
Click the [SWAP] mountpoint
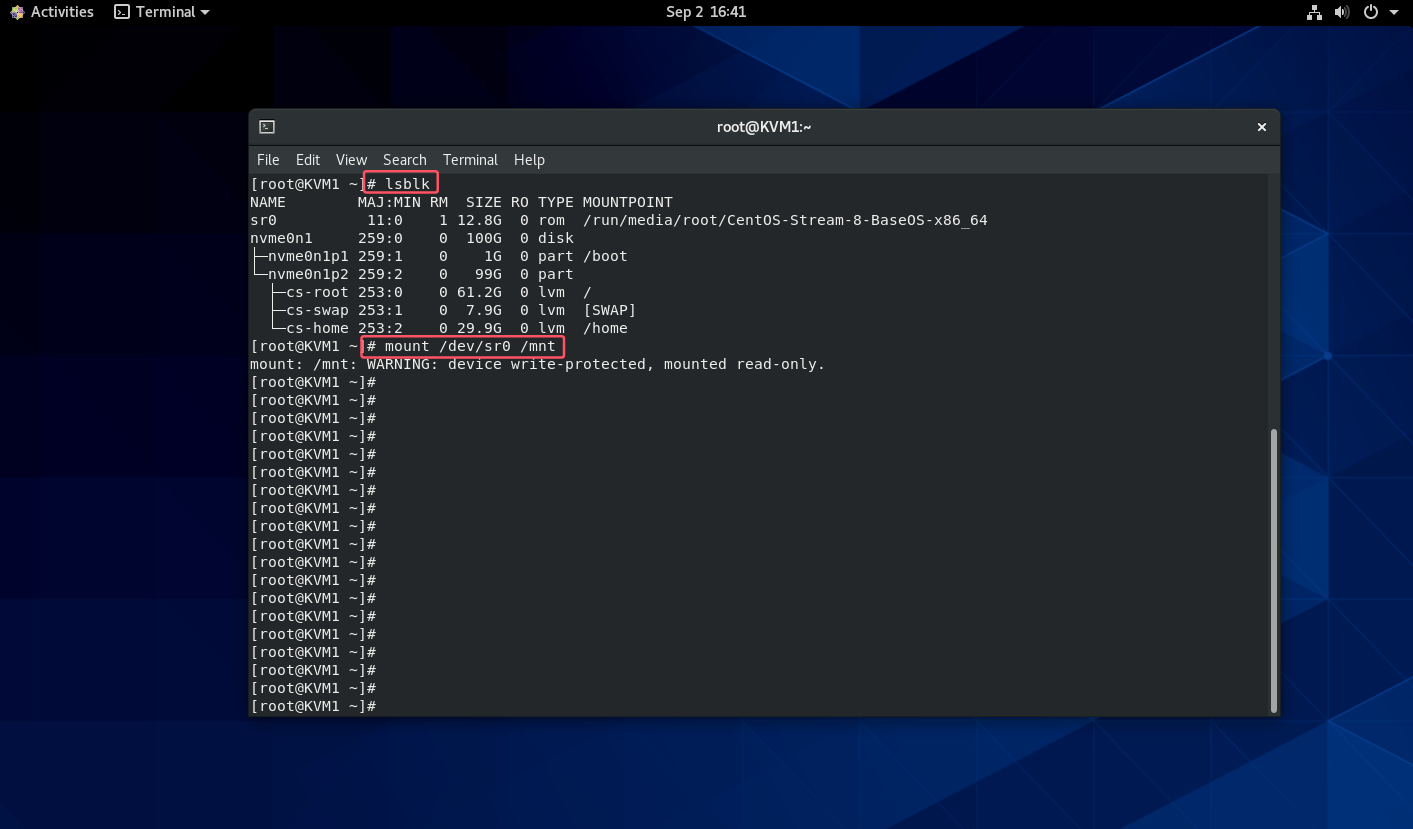click(610, 310)
